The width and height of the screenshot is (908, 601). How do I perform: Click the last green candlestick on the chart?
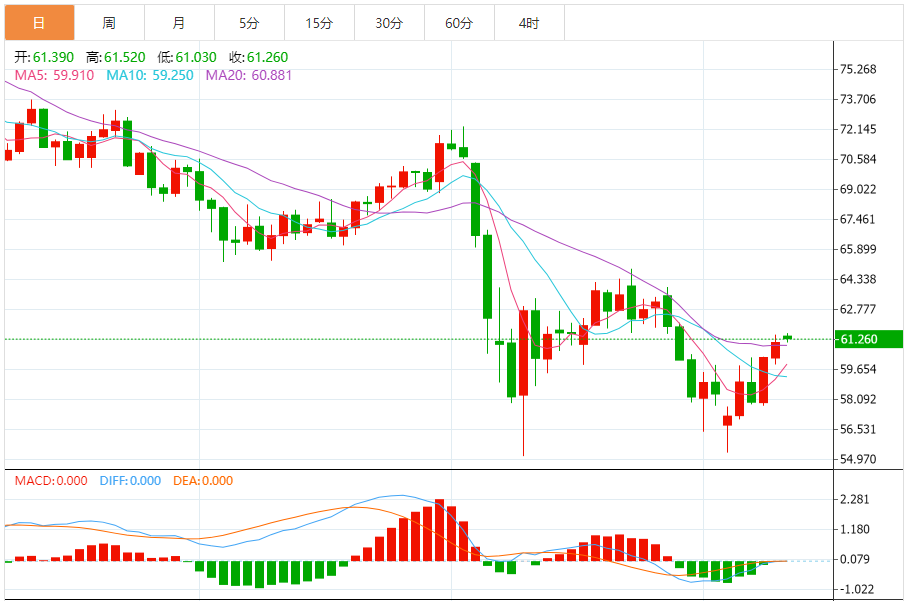[x=788, y=337]
